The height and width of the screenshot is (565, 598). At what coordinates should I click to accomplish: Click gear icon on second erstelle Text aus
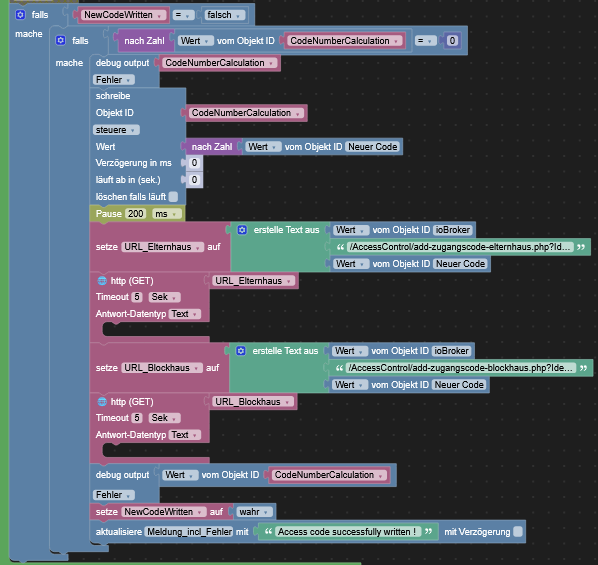[x=241, y=351]
